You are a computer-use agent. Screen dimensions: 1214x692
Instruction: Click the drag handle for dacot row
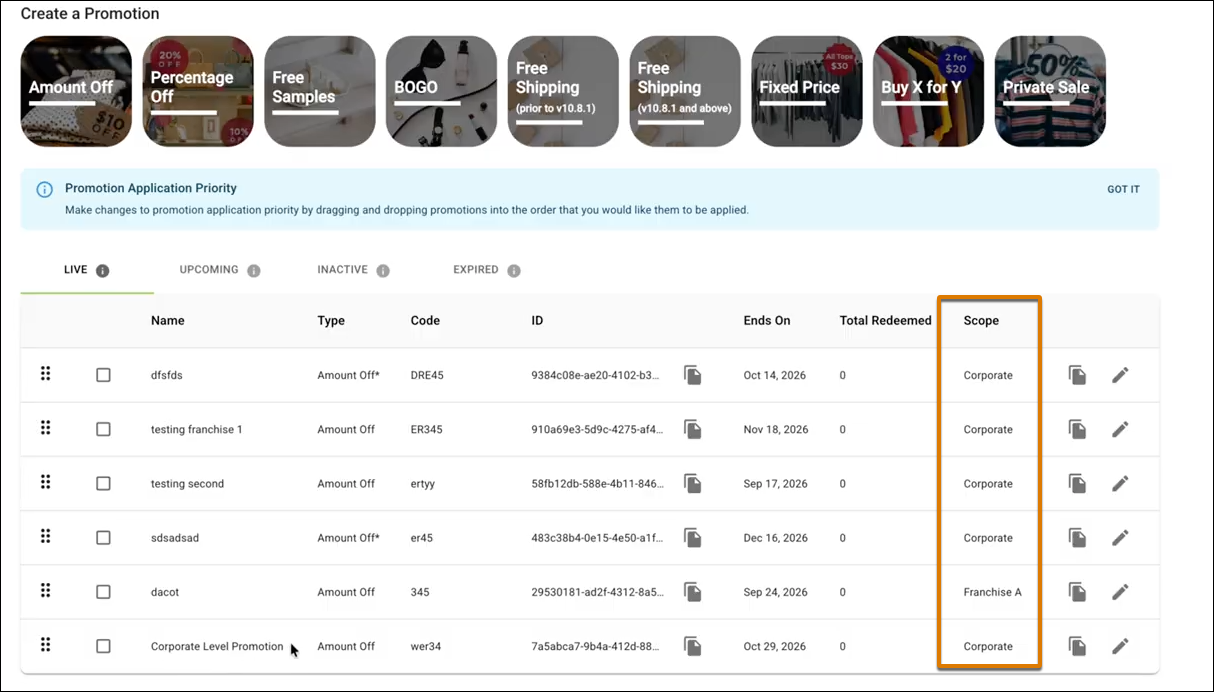(x=45, y=590)
